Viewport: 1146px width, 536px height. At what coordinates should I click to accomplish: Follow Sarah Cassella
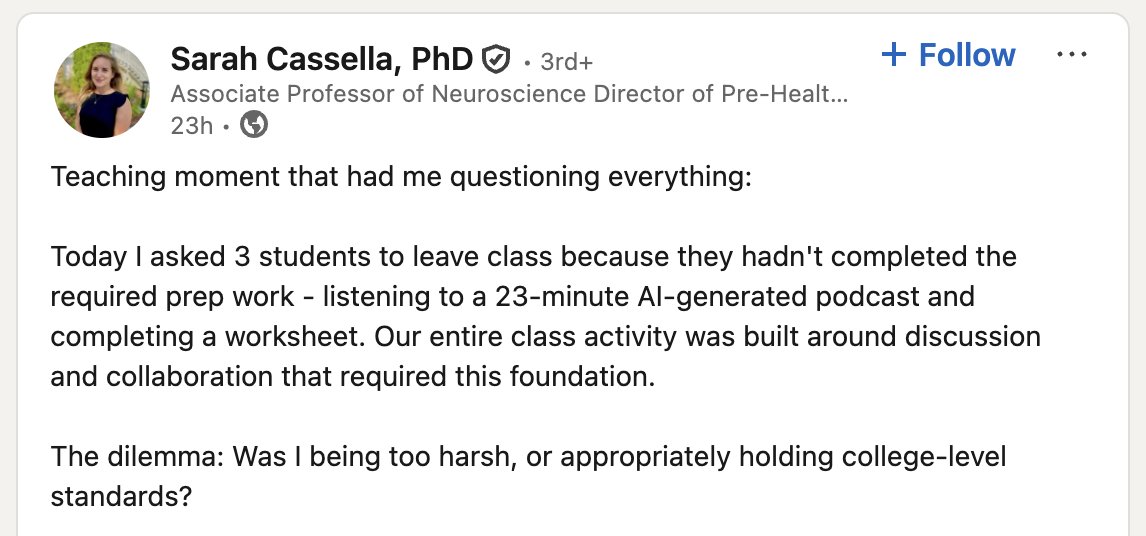pos(948,55)
